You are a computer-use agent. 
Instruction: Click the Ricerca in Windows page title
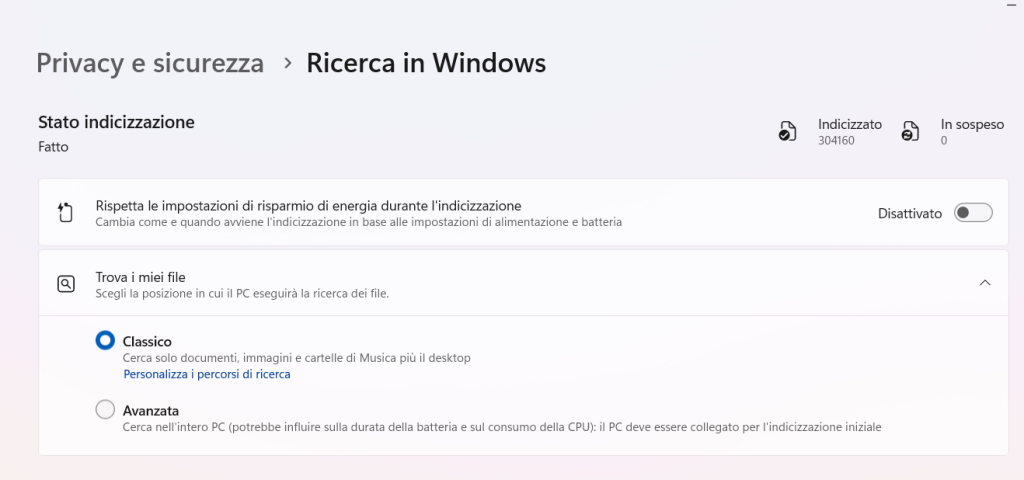coord(426,63)
